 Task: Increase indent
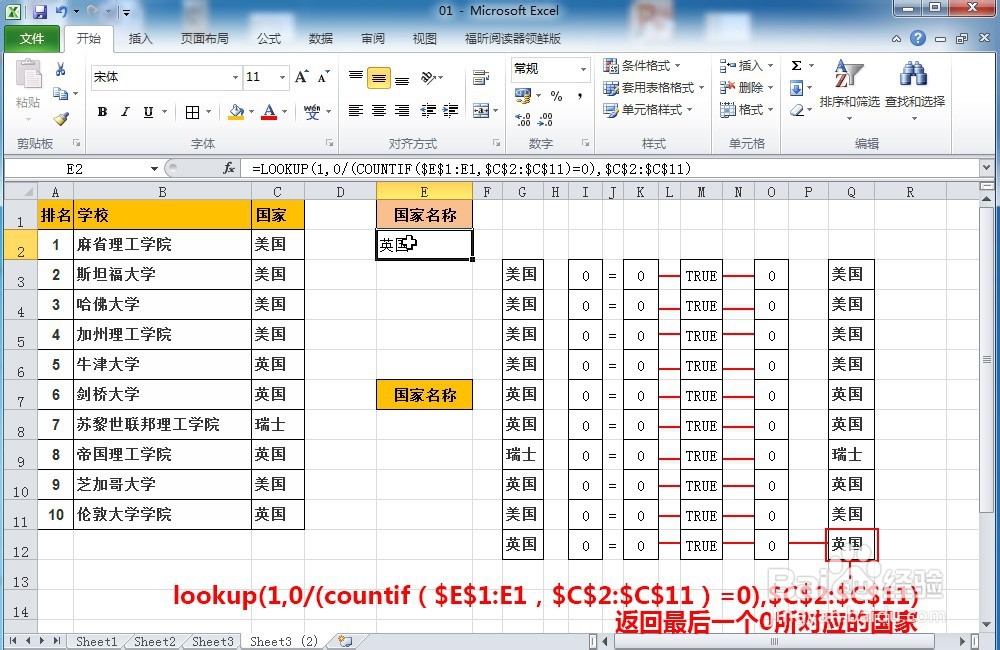(451, 111)
